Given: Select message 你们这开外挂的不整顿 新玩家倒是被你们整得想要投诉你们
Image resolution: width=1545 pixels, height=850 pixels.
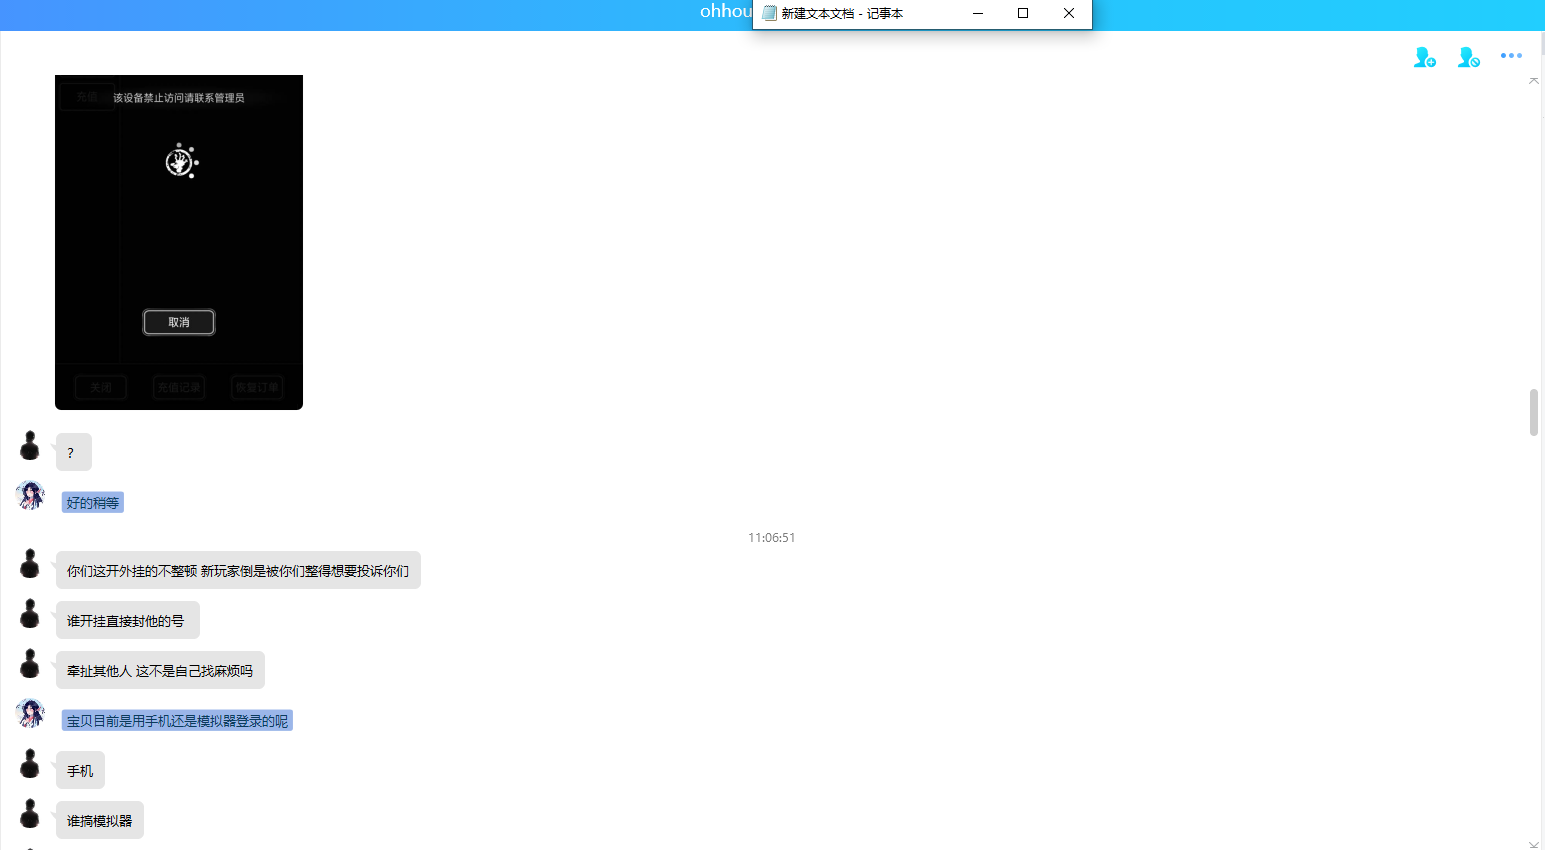Looking at the screenshot, I should pos(238,570).
